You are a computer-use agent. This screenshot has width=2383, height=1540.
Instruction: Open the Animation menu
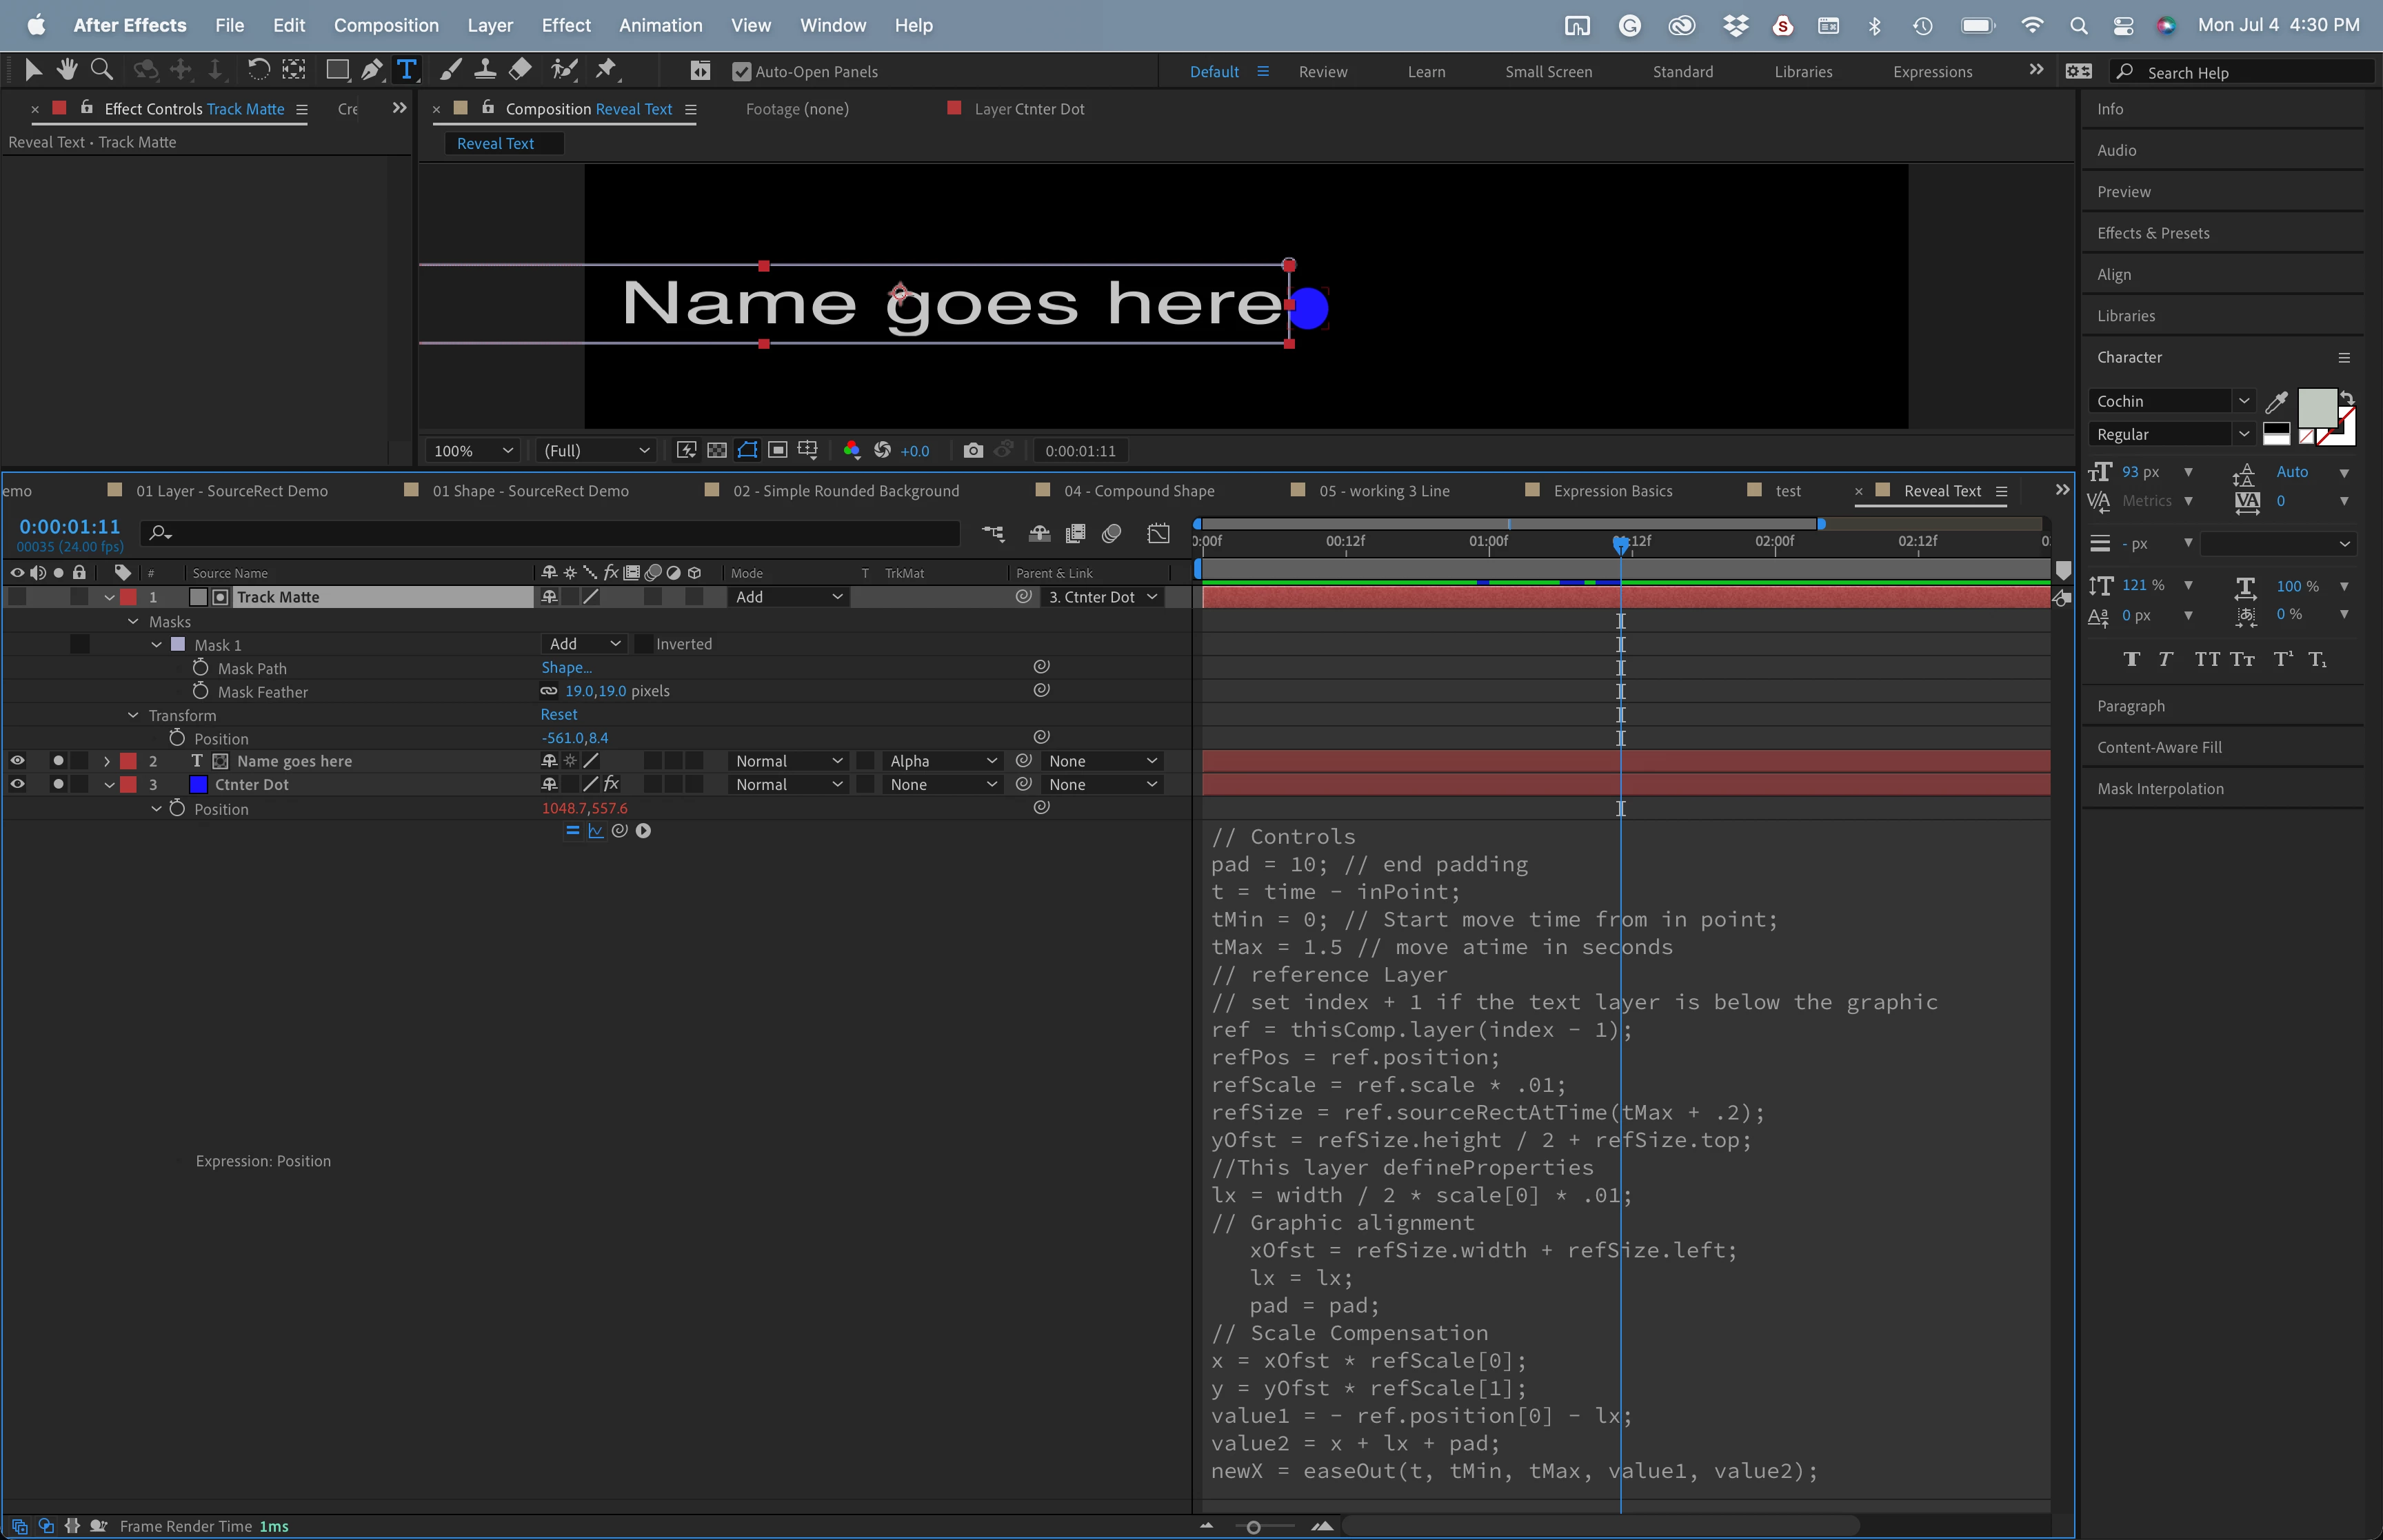coord(660,25)
